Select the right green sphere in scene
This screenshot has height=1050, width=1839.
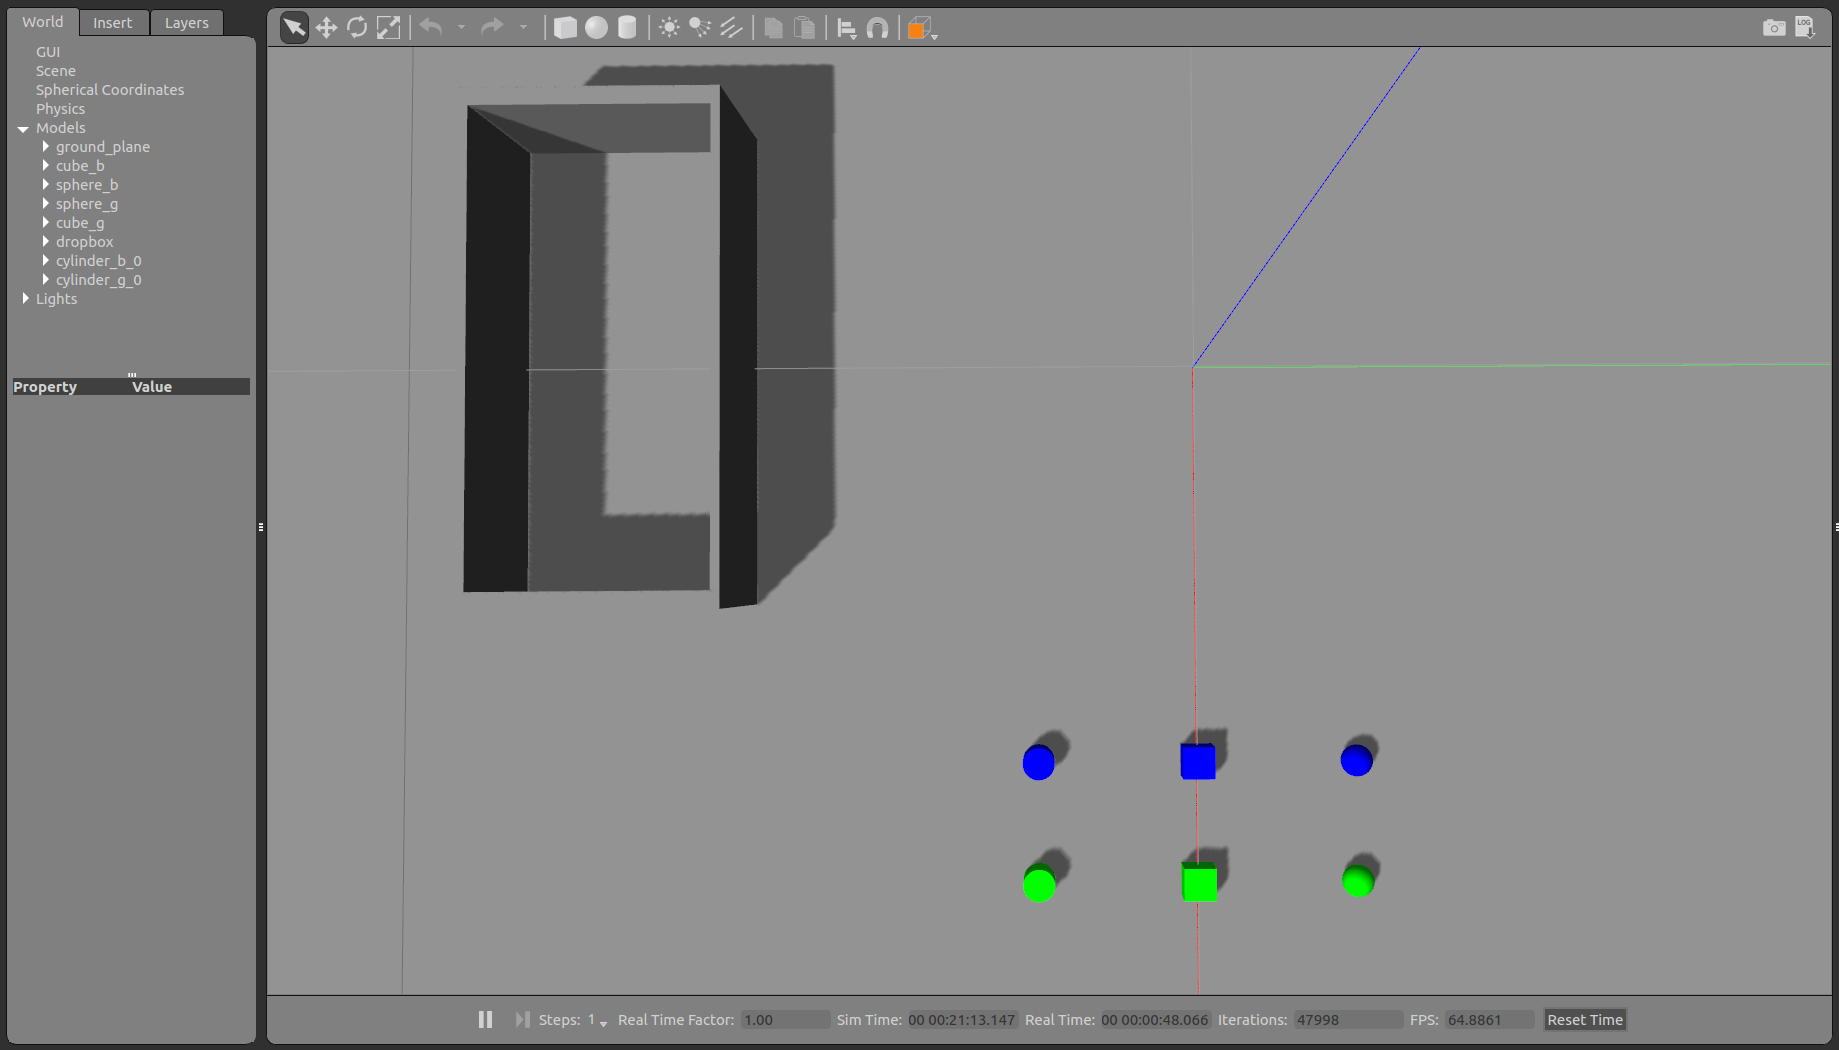pos(1358,881)
